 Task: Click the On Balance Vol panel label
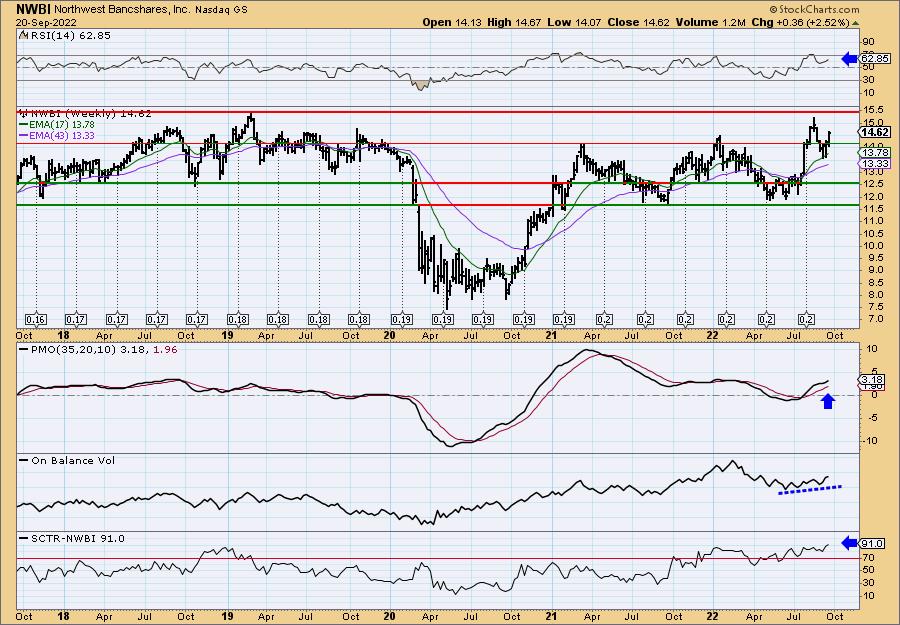67,460
